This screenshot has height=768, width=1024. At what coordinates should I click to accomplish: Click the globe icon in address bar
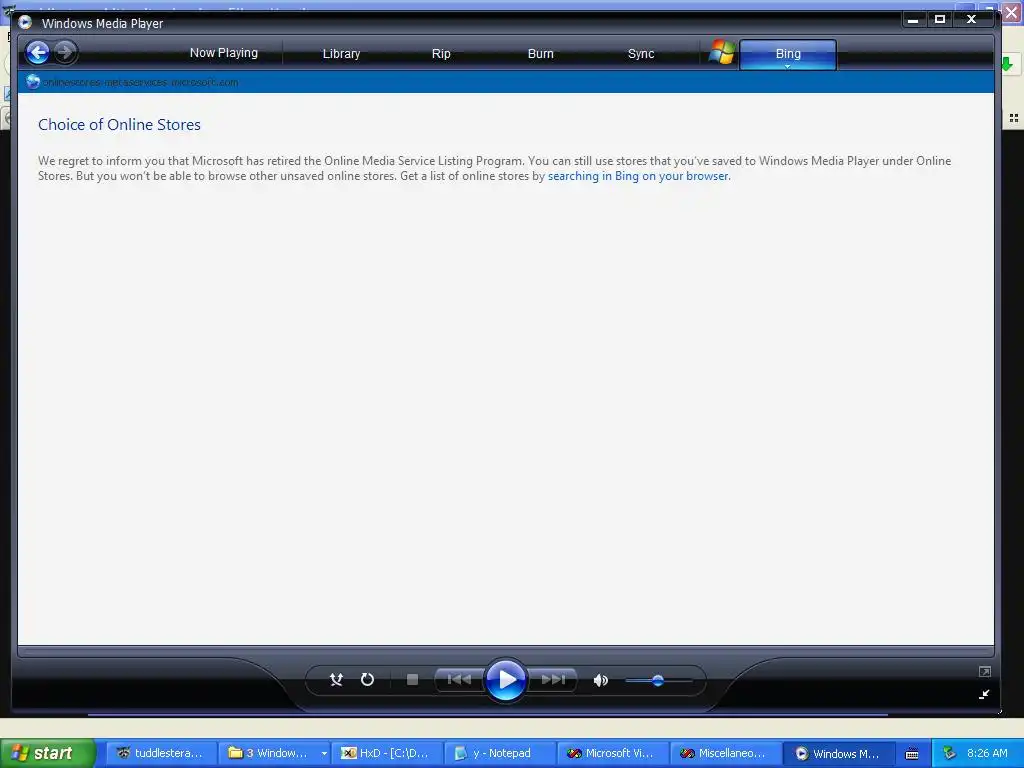pos(33,82)
